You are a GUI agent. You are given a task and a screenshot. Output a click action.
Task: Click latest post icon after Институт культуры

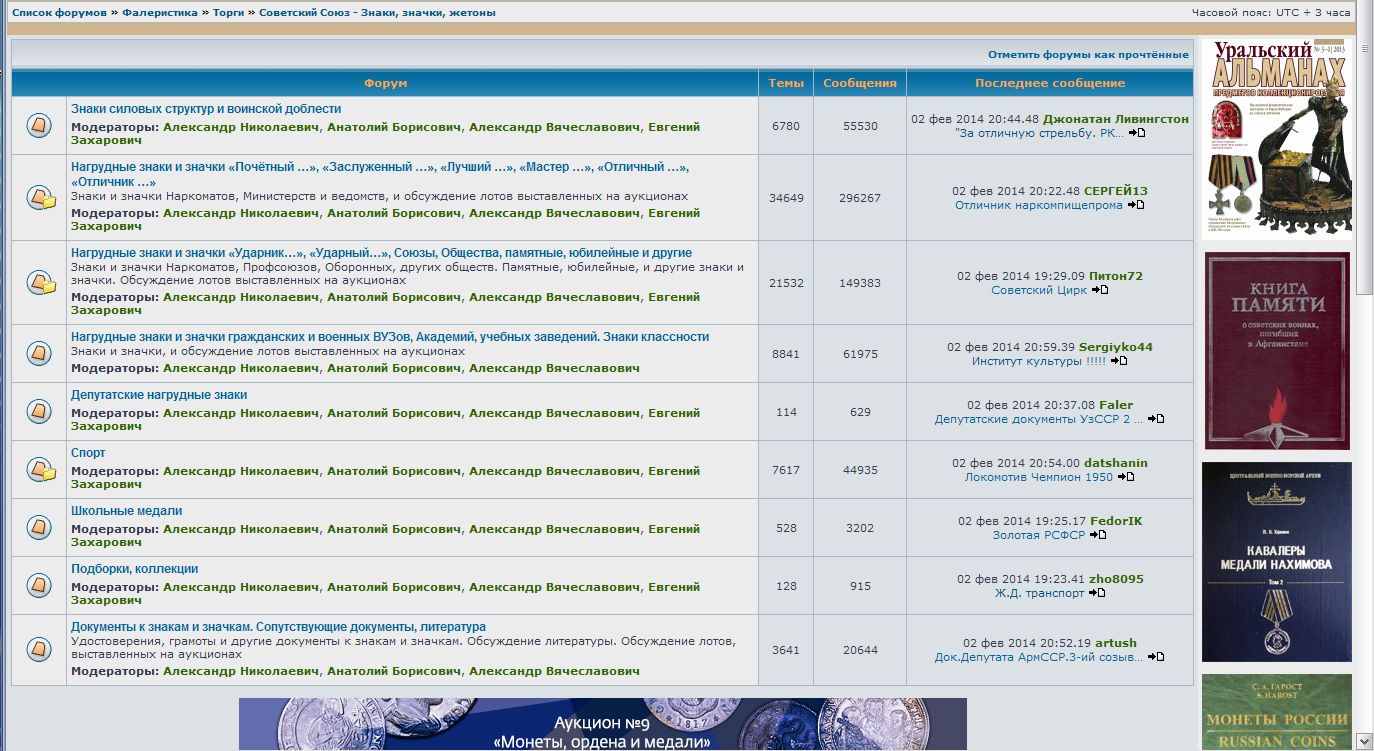pyautogui.click(x=1119, y=361)
